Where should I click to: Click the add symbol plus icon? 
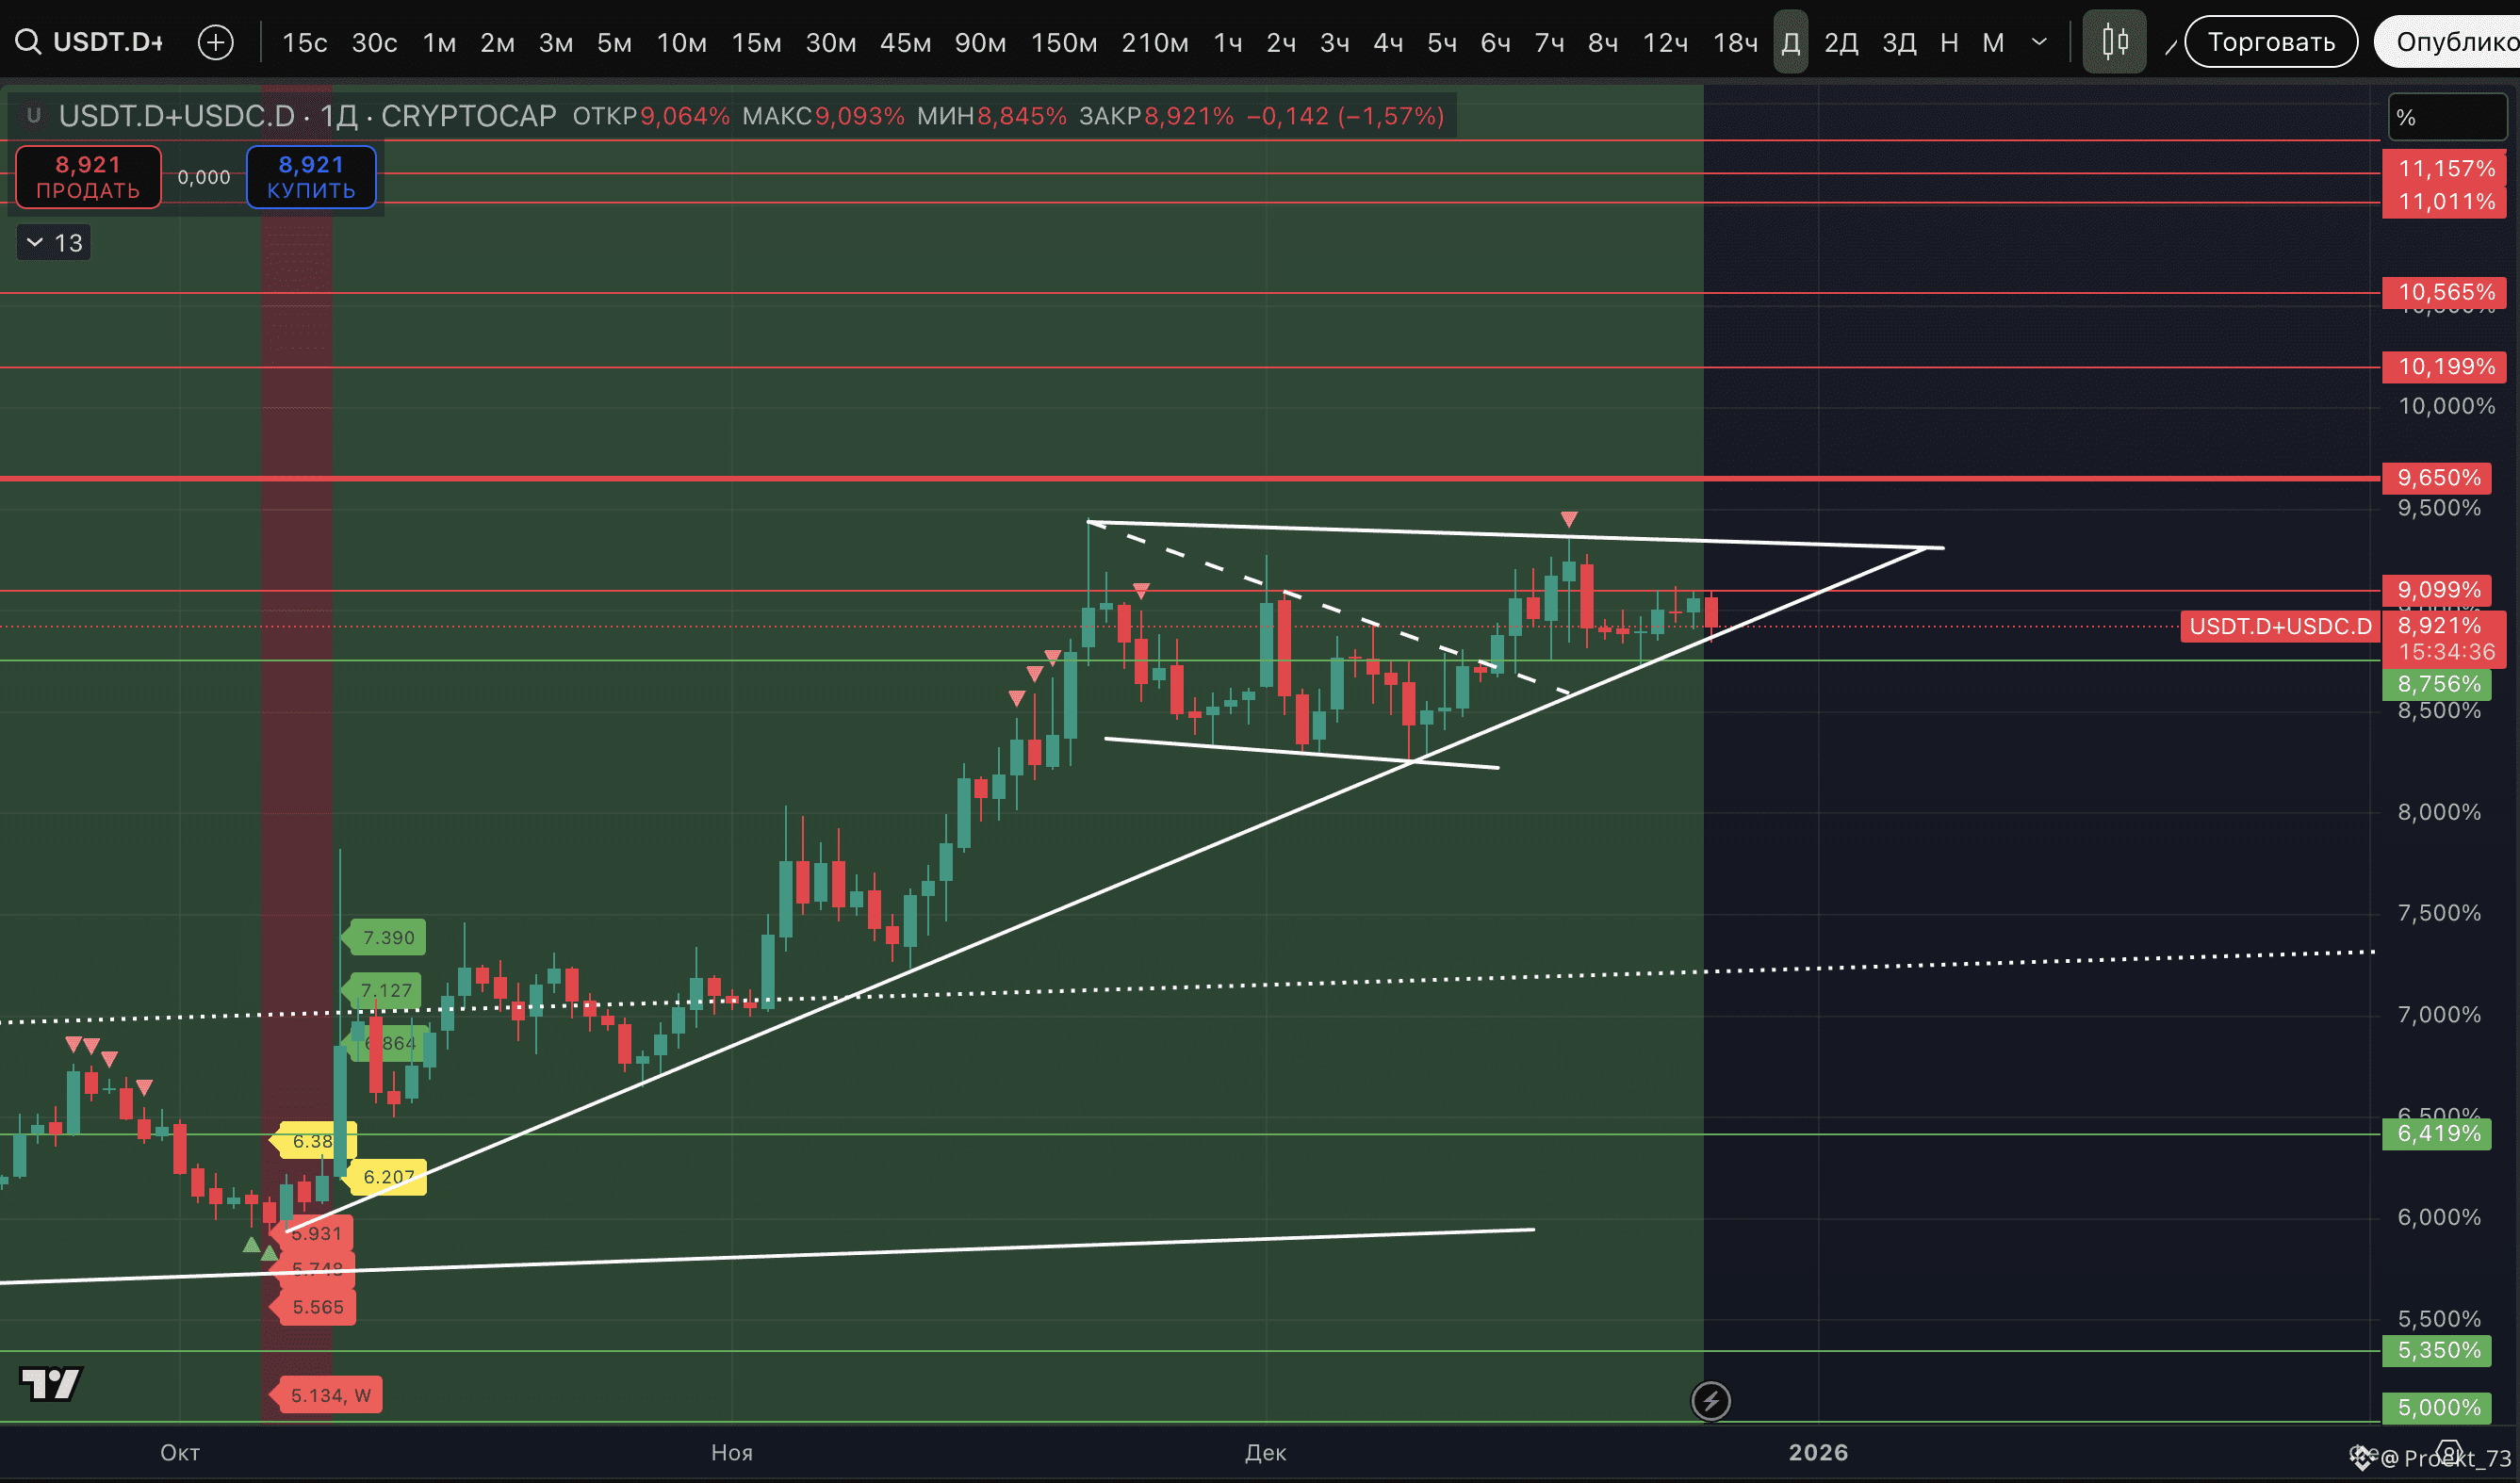pyautogui.click(x=215, y=42)
